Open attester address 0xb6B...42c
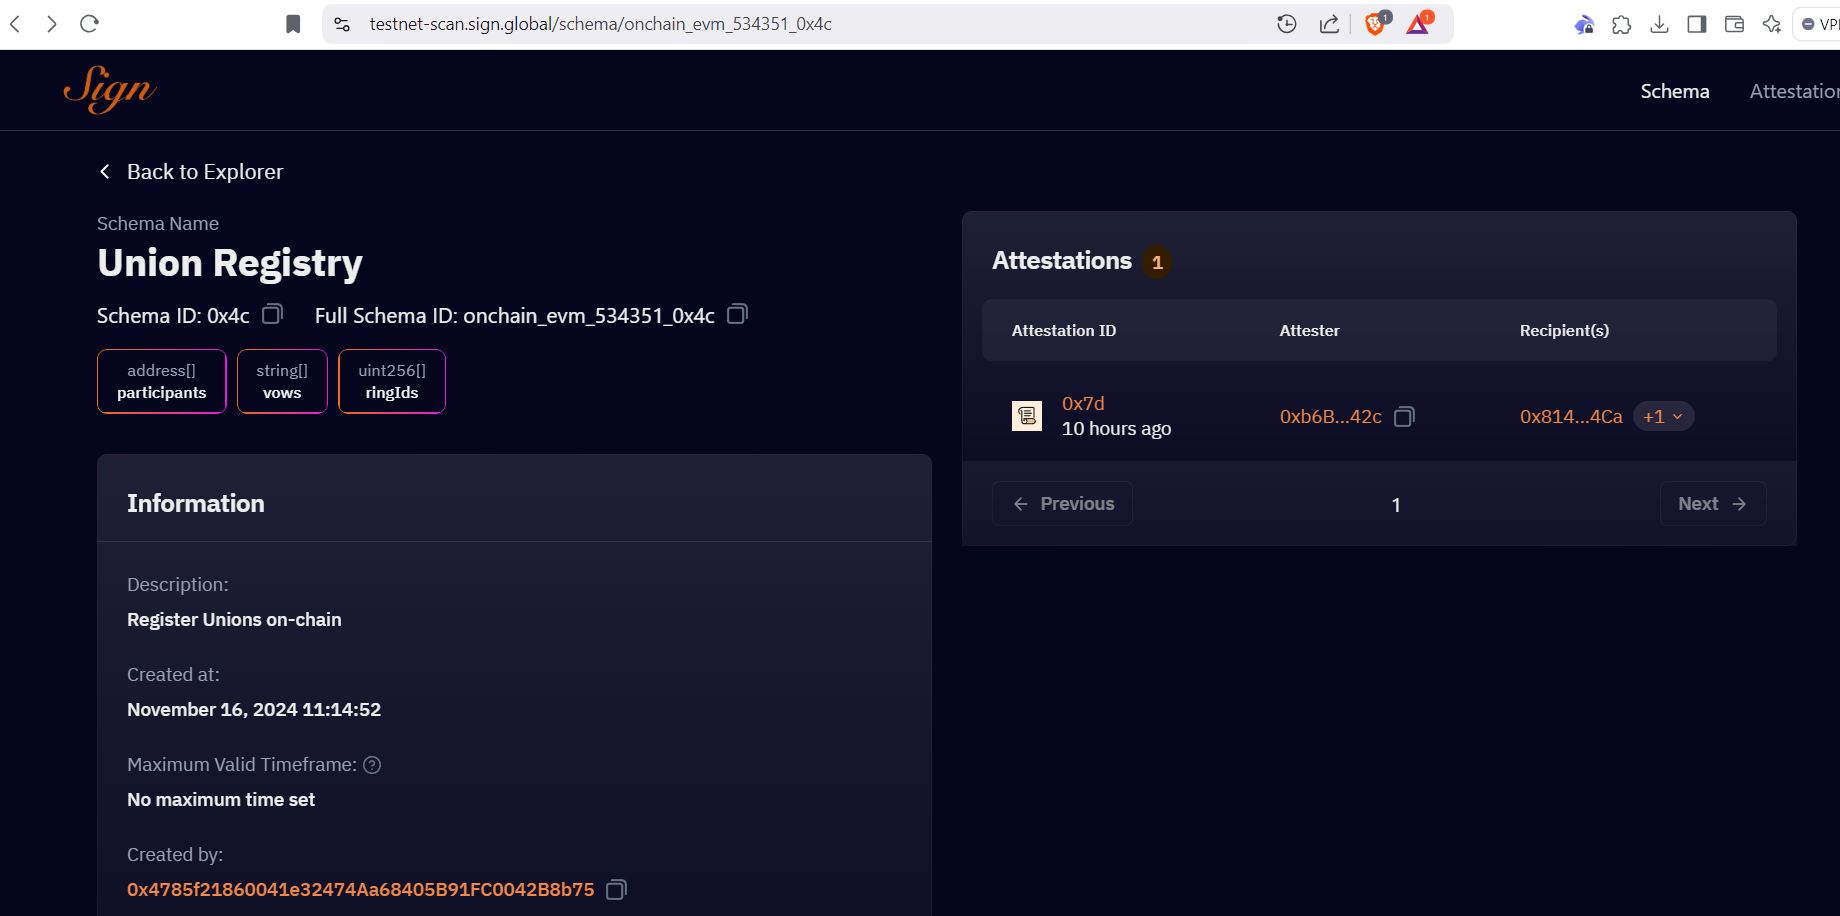The width and height of the screenshot is (1840, 916). [1331, 416]
